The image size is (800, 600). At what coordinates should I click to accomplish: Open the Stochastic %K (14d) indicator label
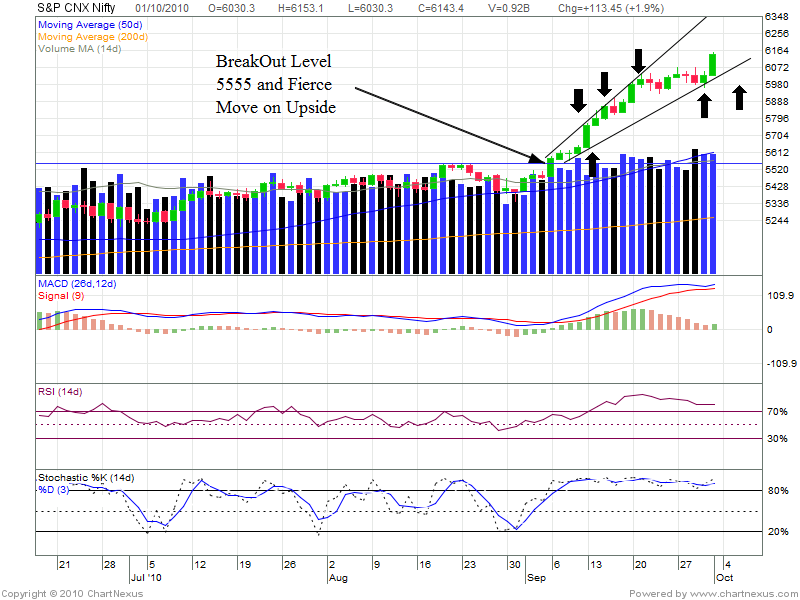point(85,477)
